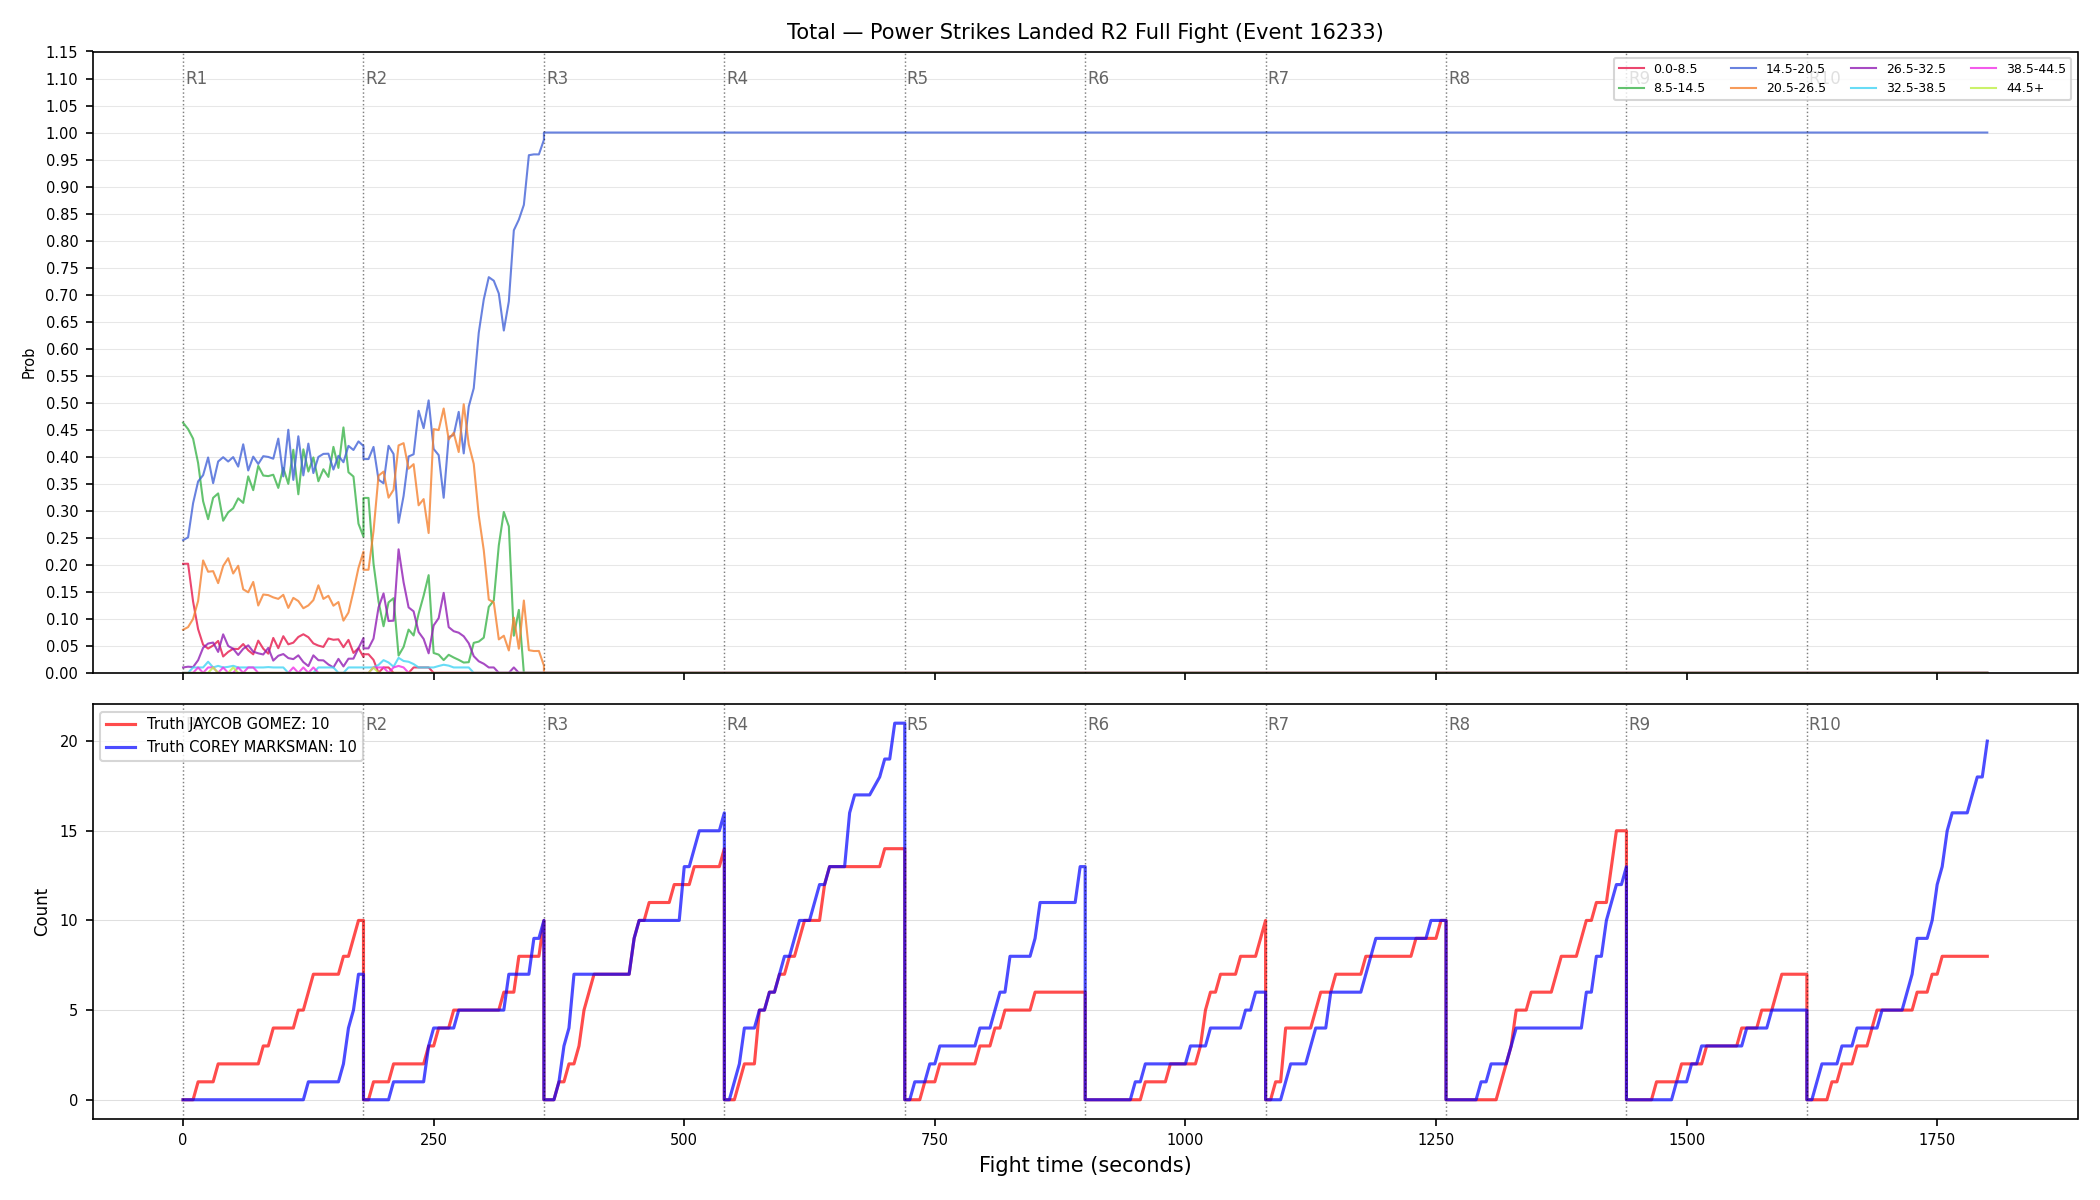Click the 20 tick on the Count axis
This screenshot has width=2100, height=1200.
coord(69,741)
